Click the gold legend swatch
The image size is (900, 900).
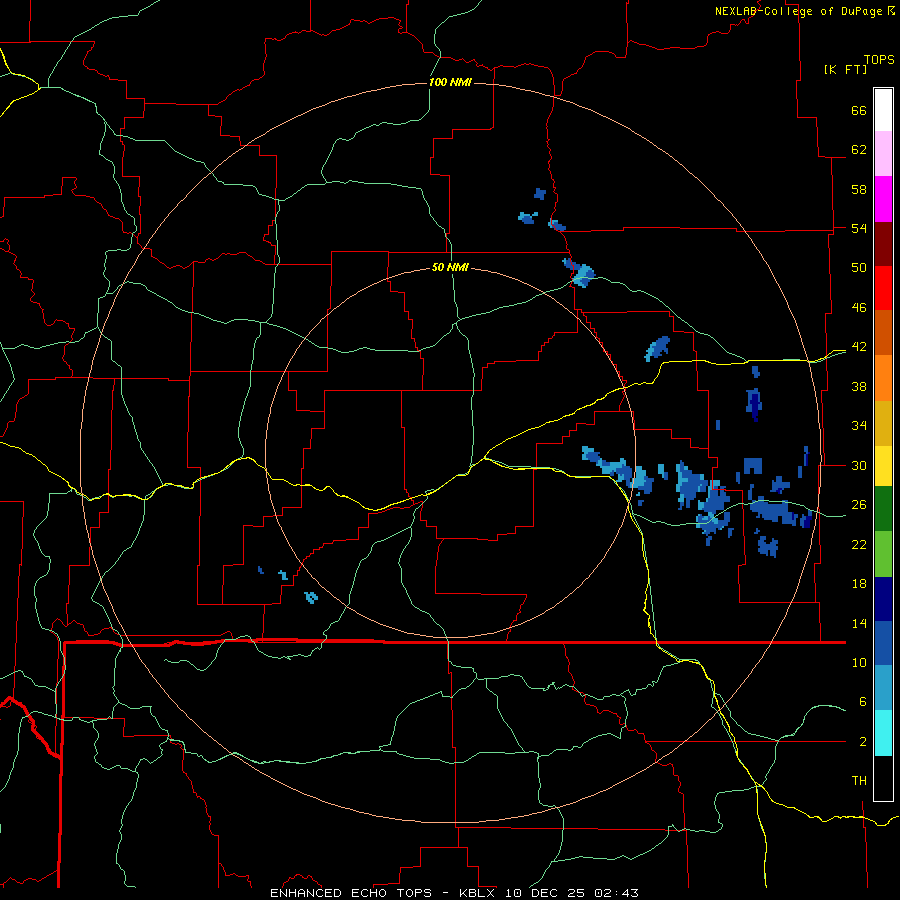(883, 423)
